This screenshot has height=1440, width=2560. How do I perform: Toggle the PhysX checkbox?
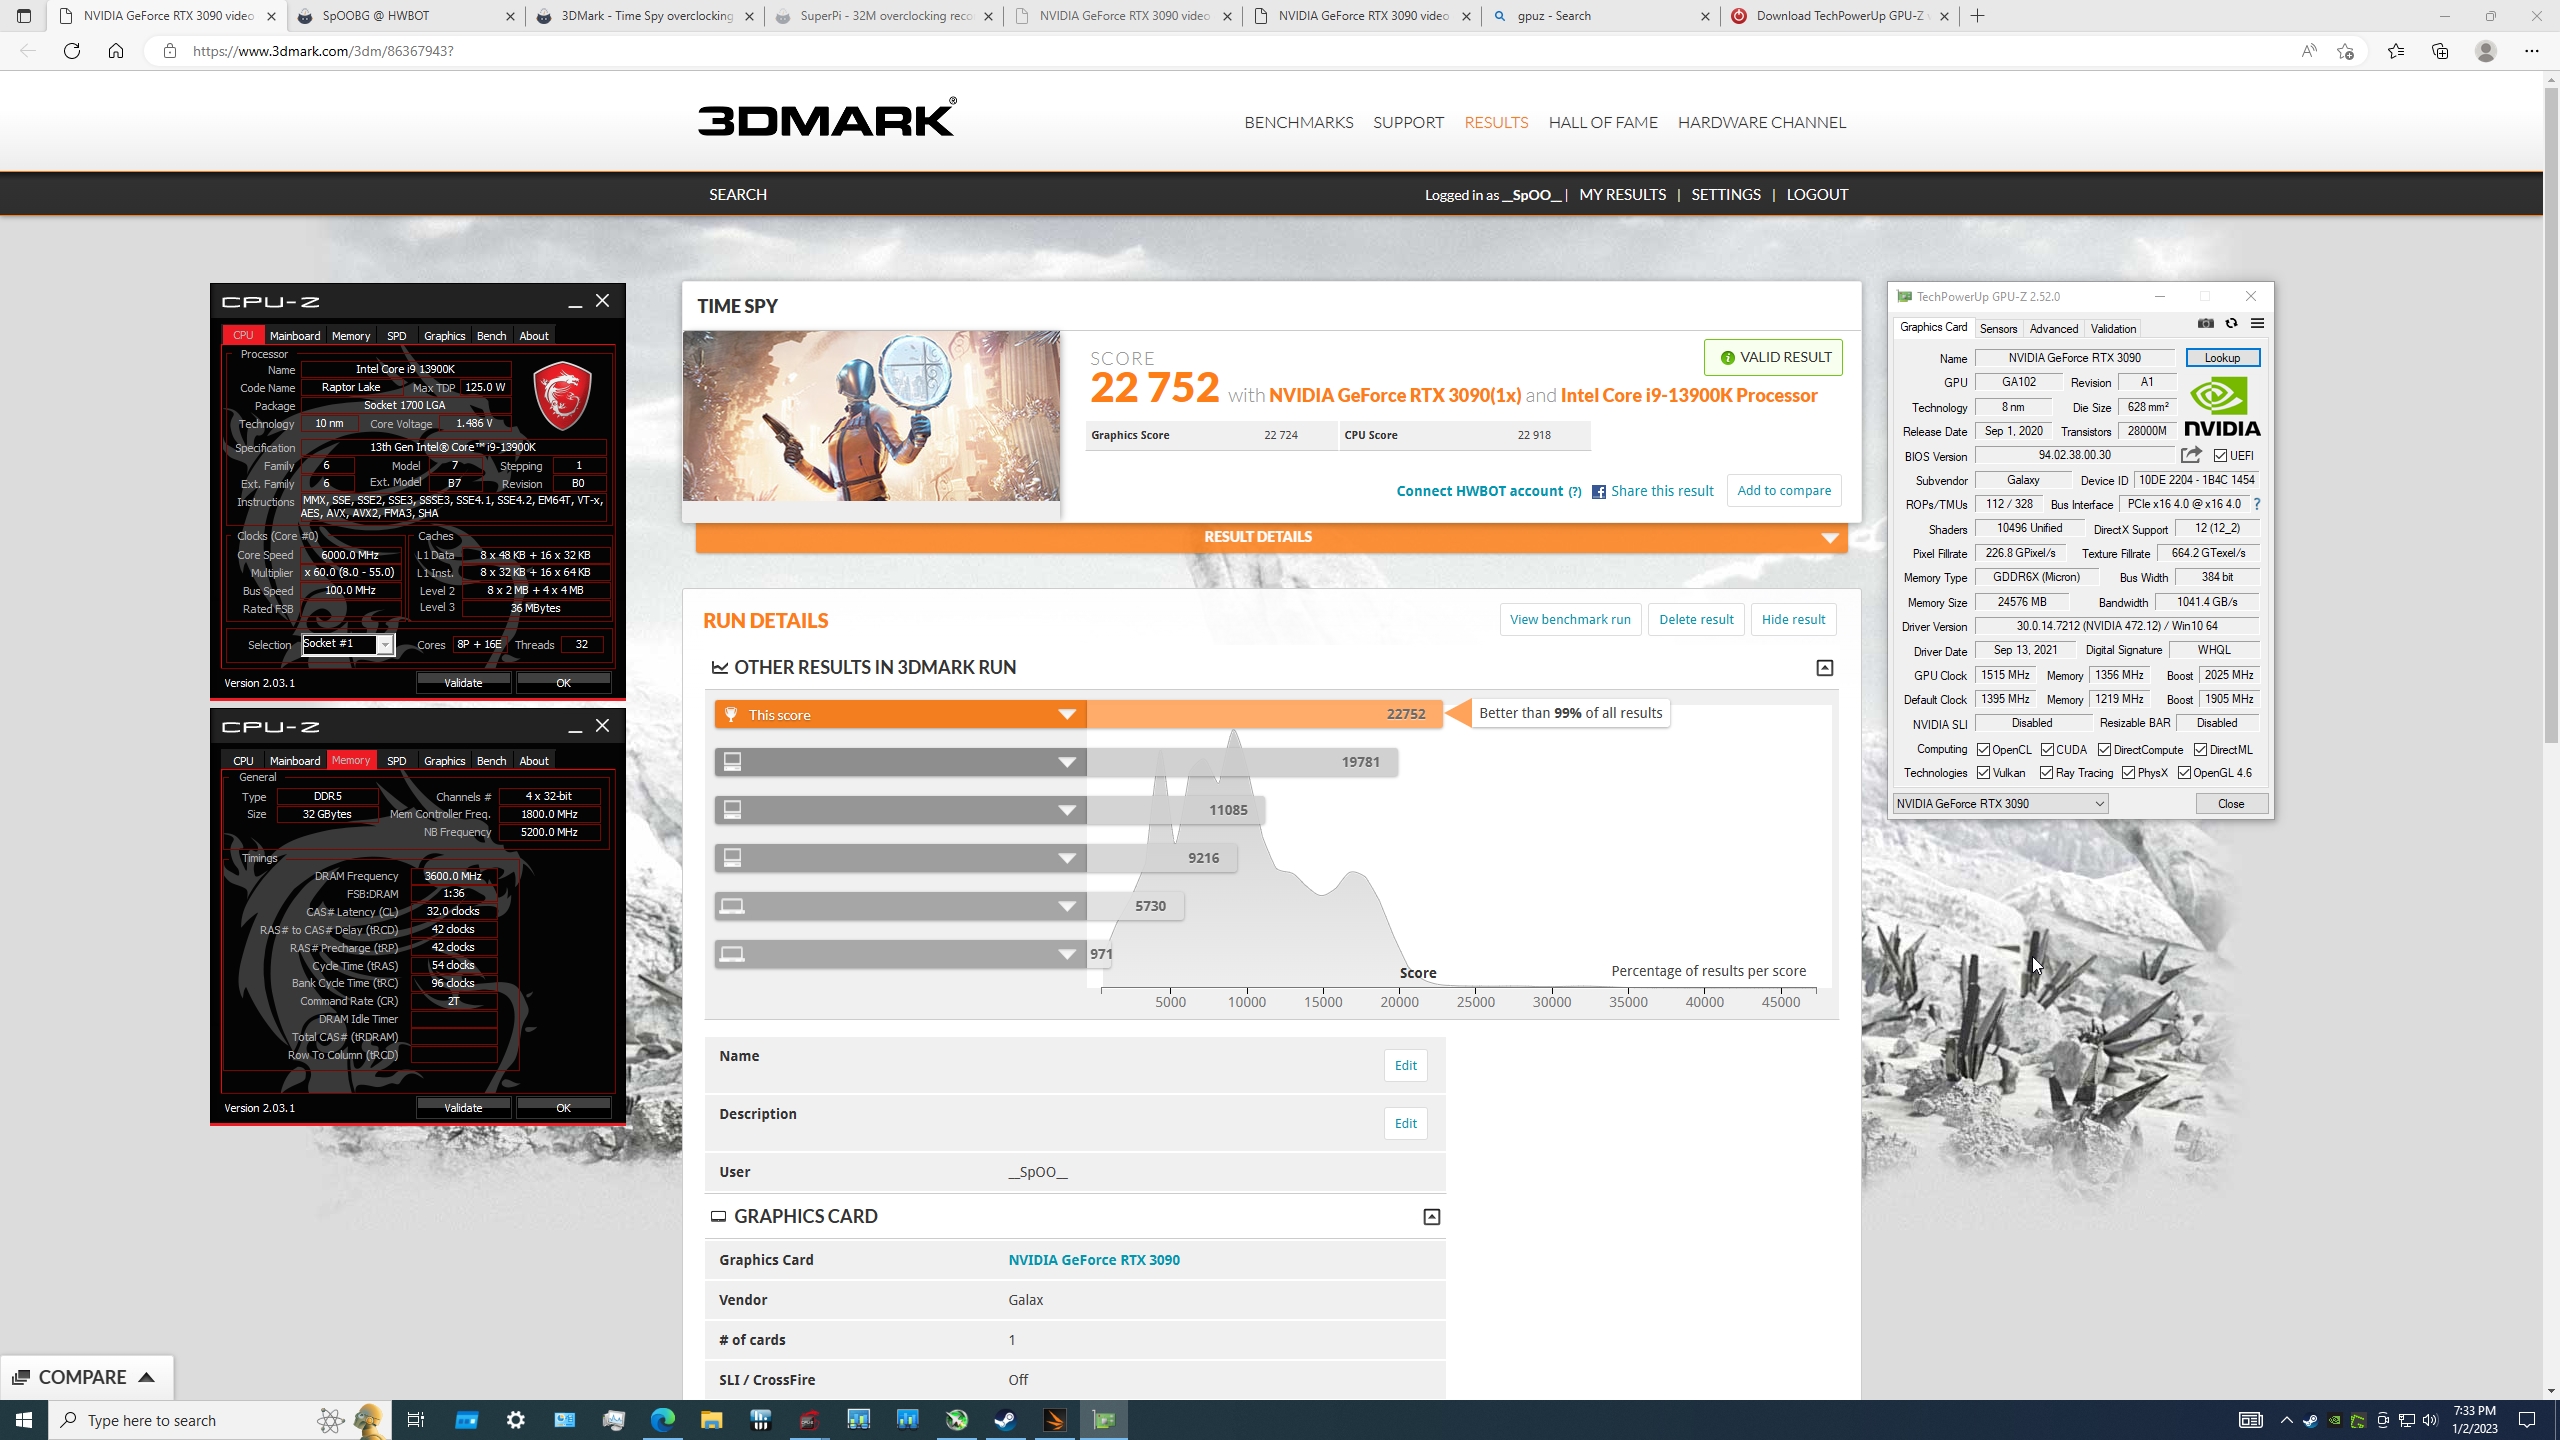(2128, 773)
